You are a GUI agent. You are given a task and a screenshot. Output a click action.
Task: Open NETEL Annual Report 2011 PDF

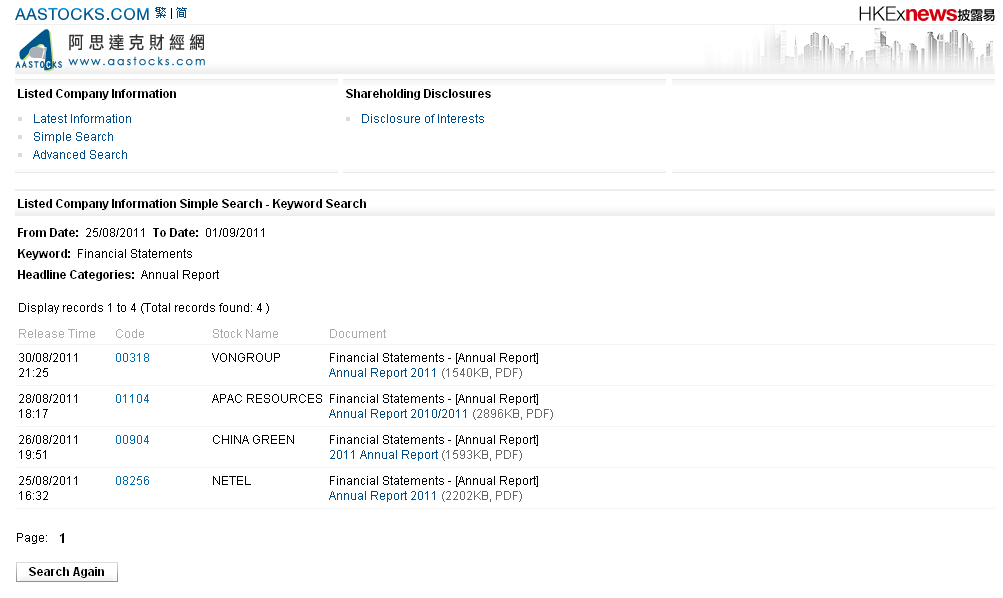(383, 496)
